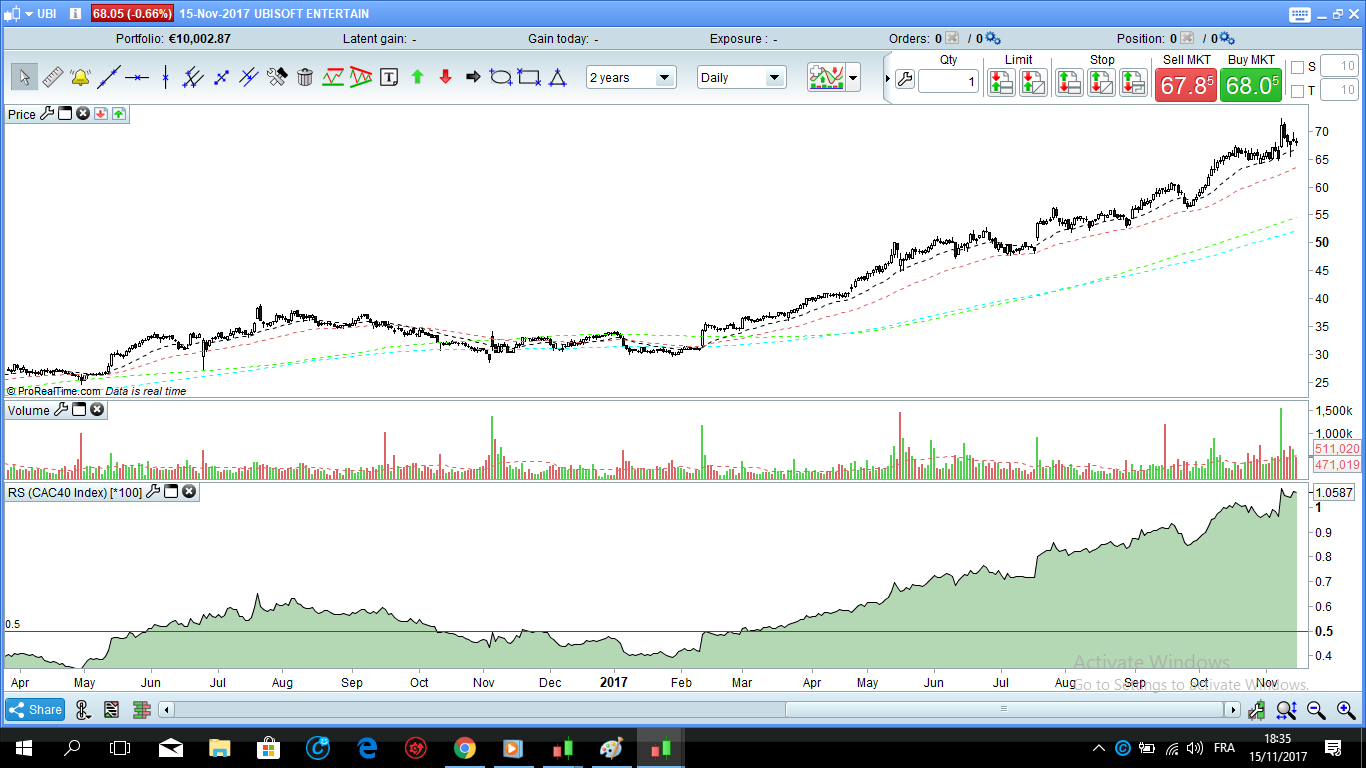Screen dimensions: 1366x768
Task: Select the black right arrow marker
Action: pos(473,77)
